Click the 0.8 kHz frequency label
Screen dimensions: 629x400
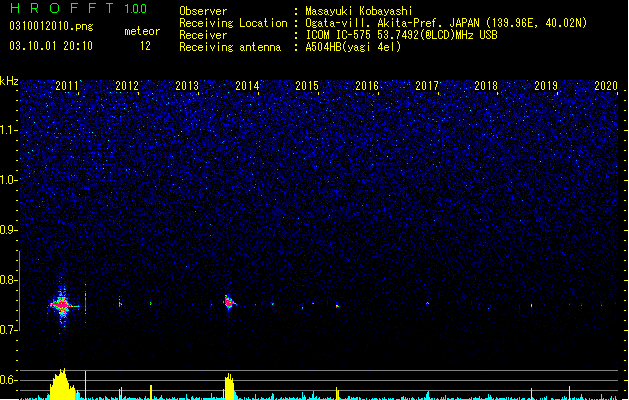(x=9, y=280)
